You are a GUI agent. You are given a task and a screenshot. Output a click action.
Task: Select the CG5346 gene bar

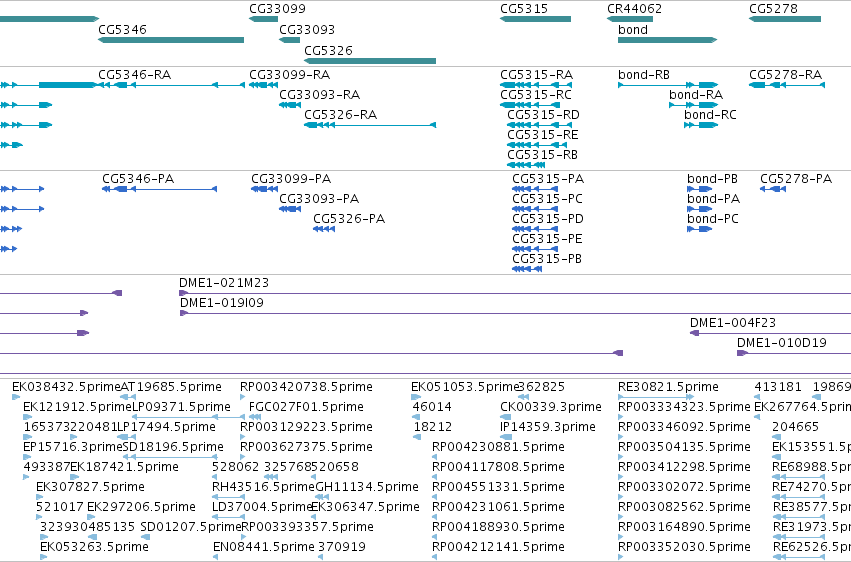[171, 40]
